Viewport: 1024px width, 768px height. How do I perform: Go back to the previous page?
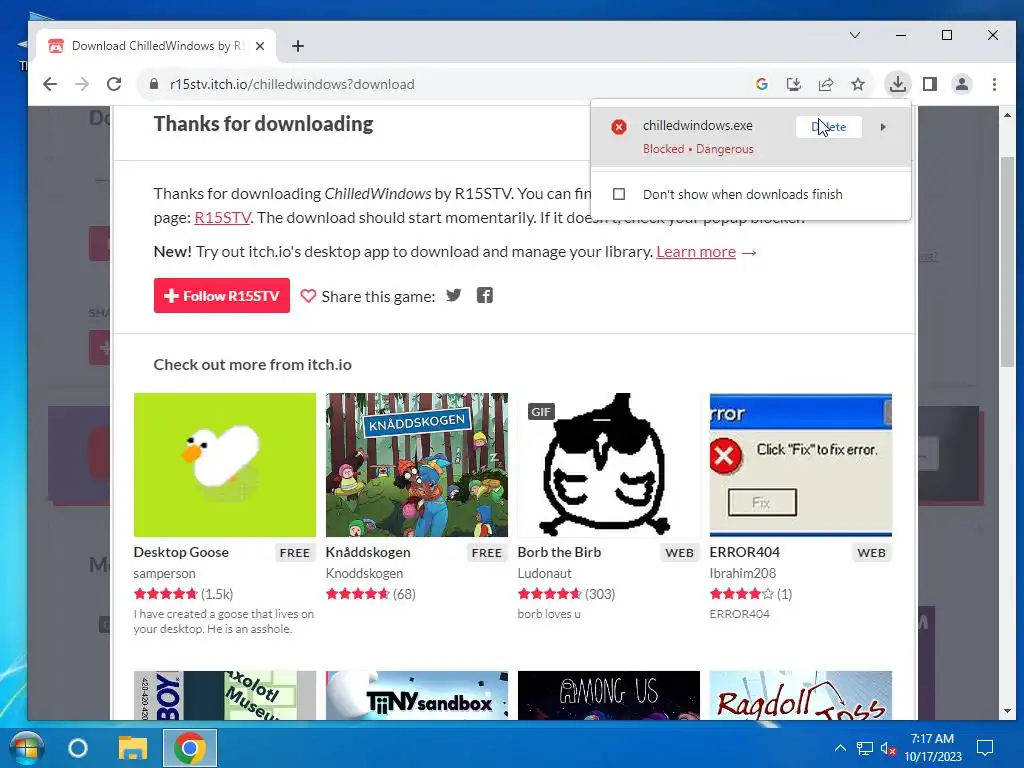tap(50, 84)
